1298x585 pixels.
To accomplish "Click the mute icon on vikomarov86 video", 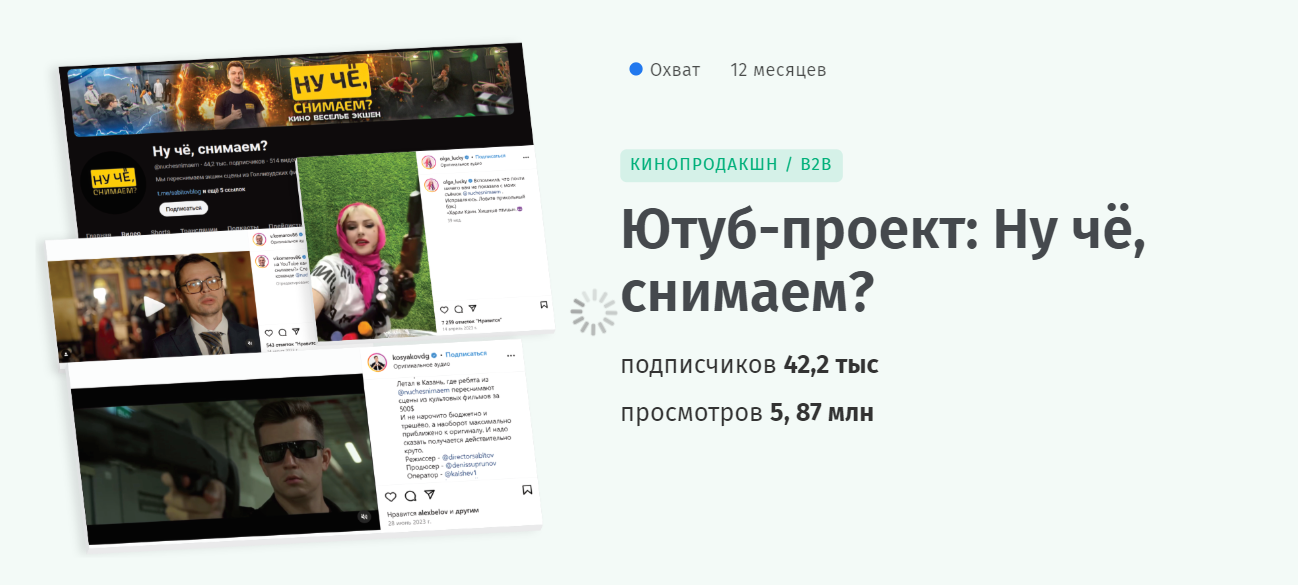I will pos(250,342).
